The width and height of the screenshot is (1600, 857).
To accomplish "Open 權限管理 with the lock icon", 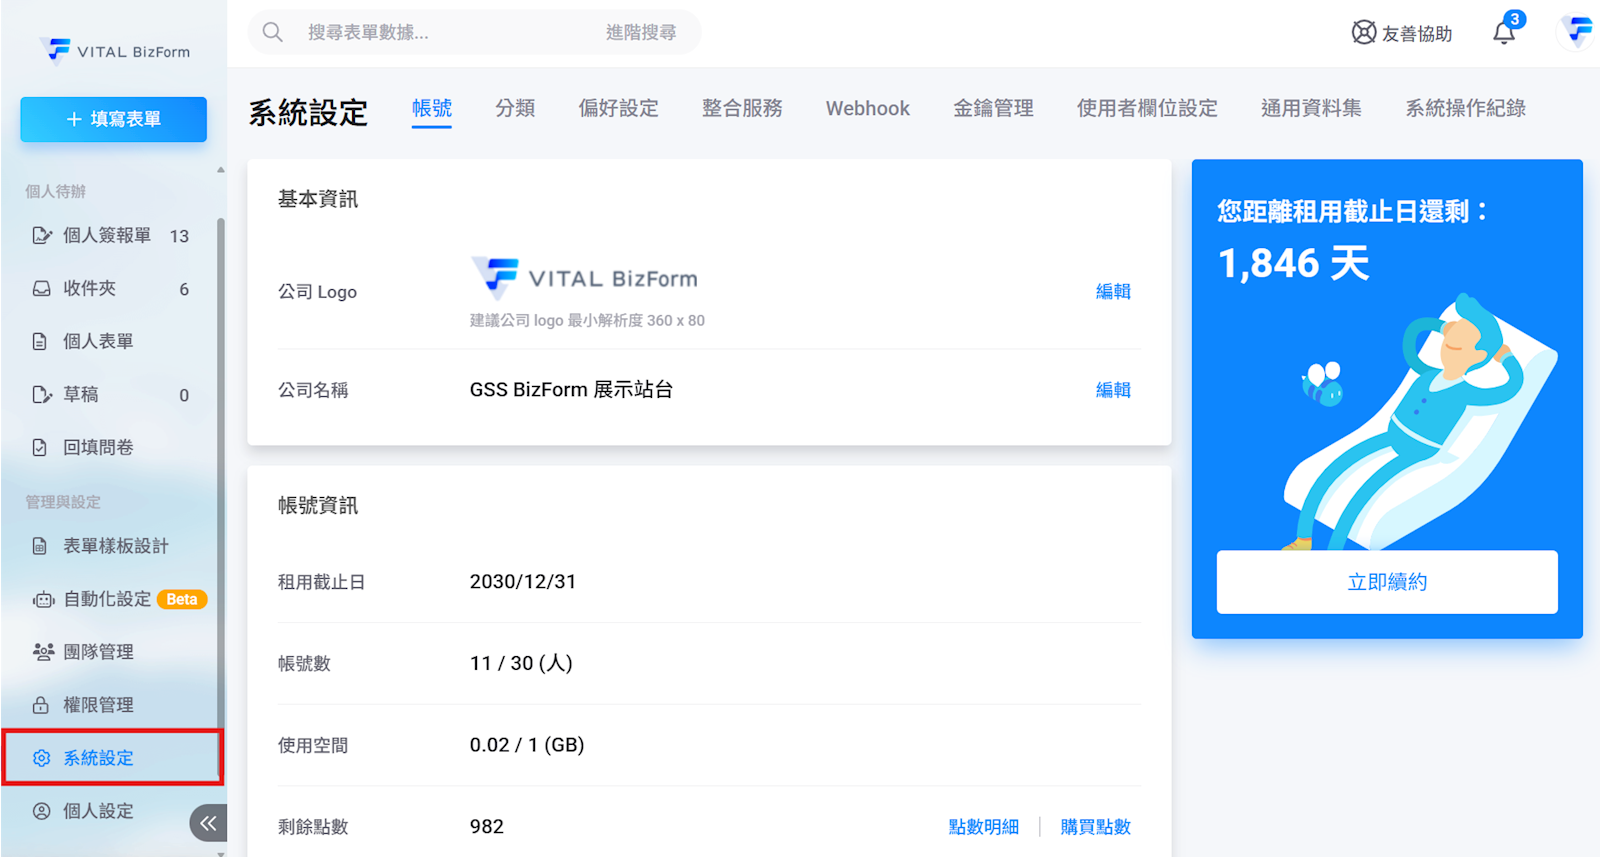I will coord(98,705).
